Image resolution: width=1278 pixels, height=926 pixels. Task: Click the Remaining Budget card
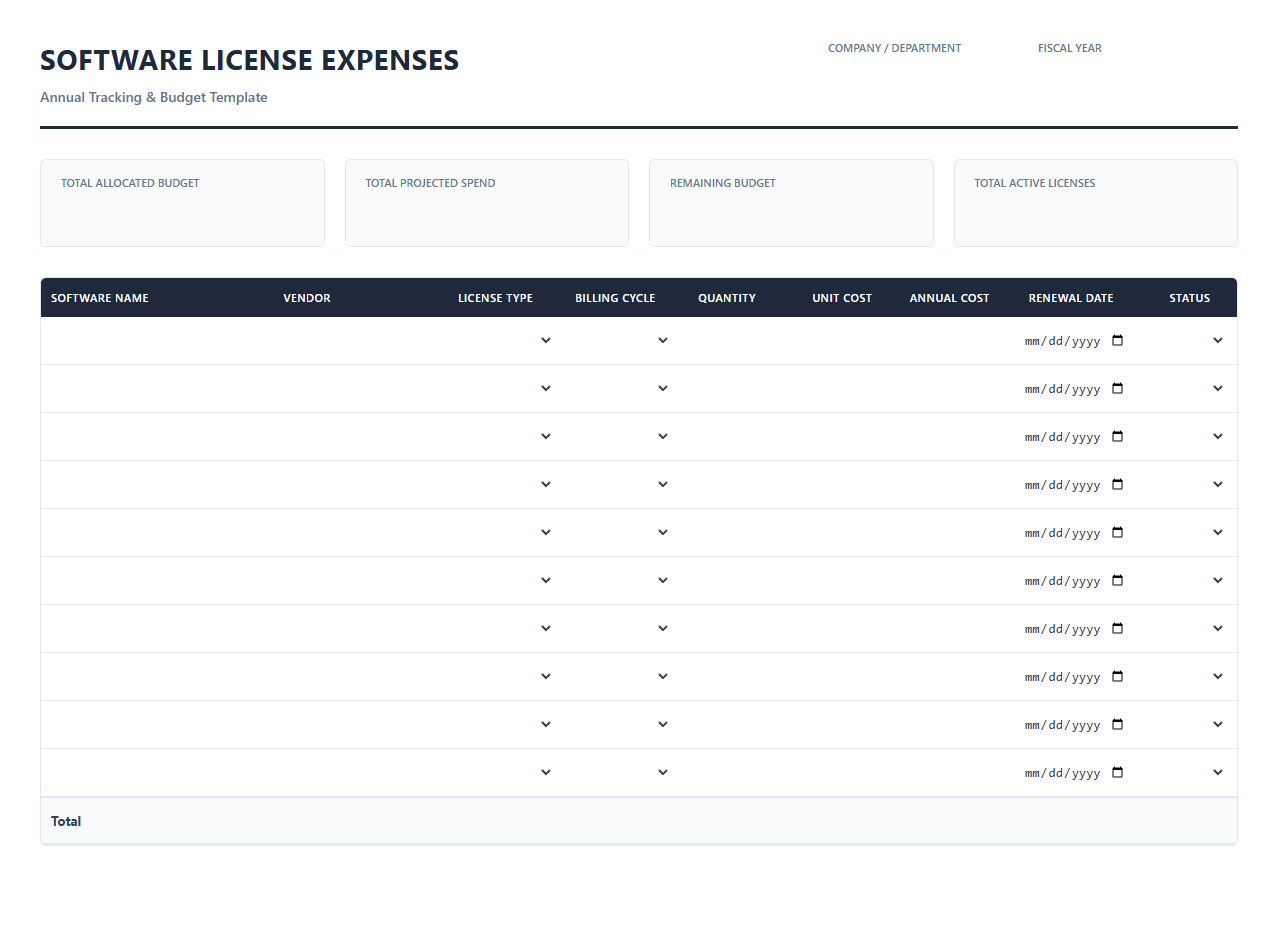791,203
